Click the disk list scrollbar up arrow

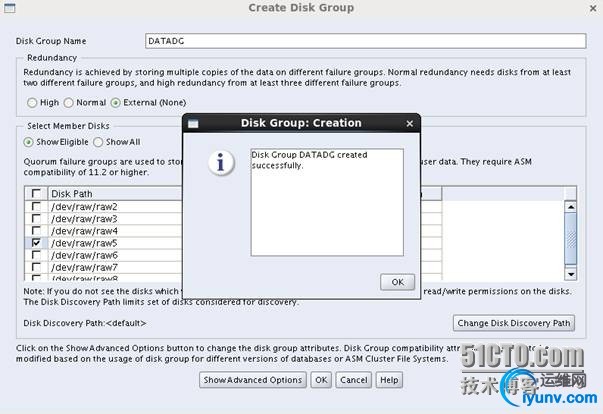[571, 207]
